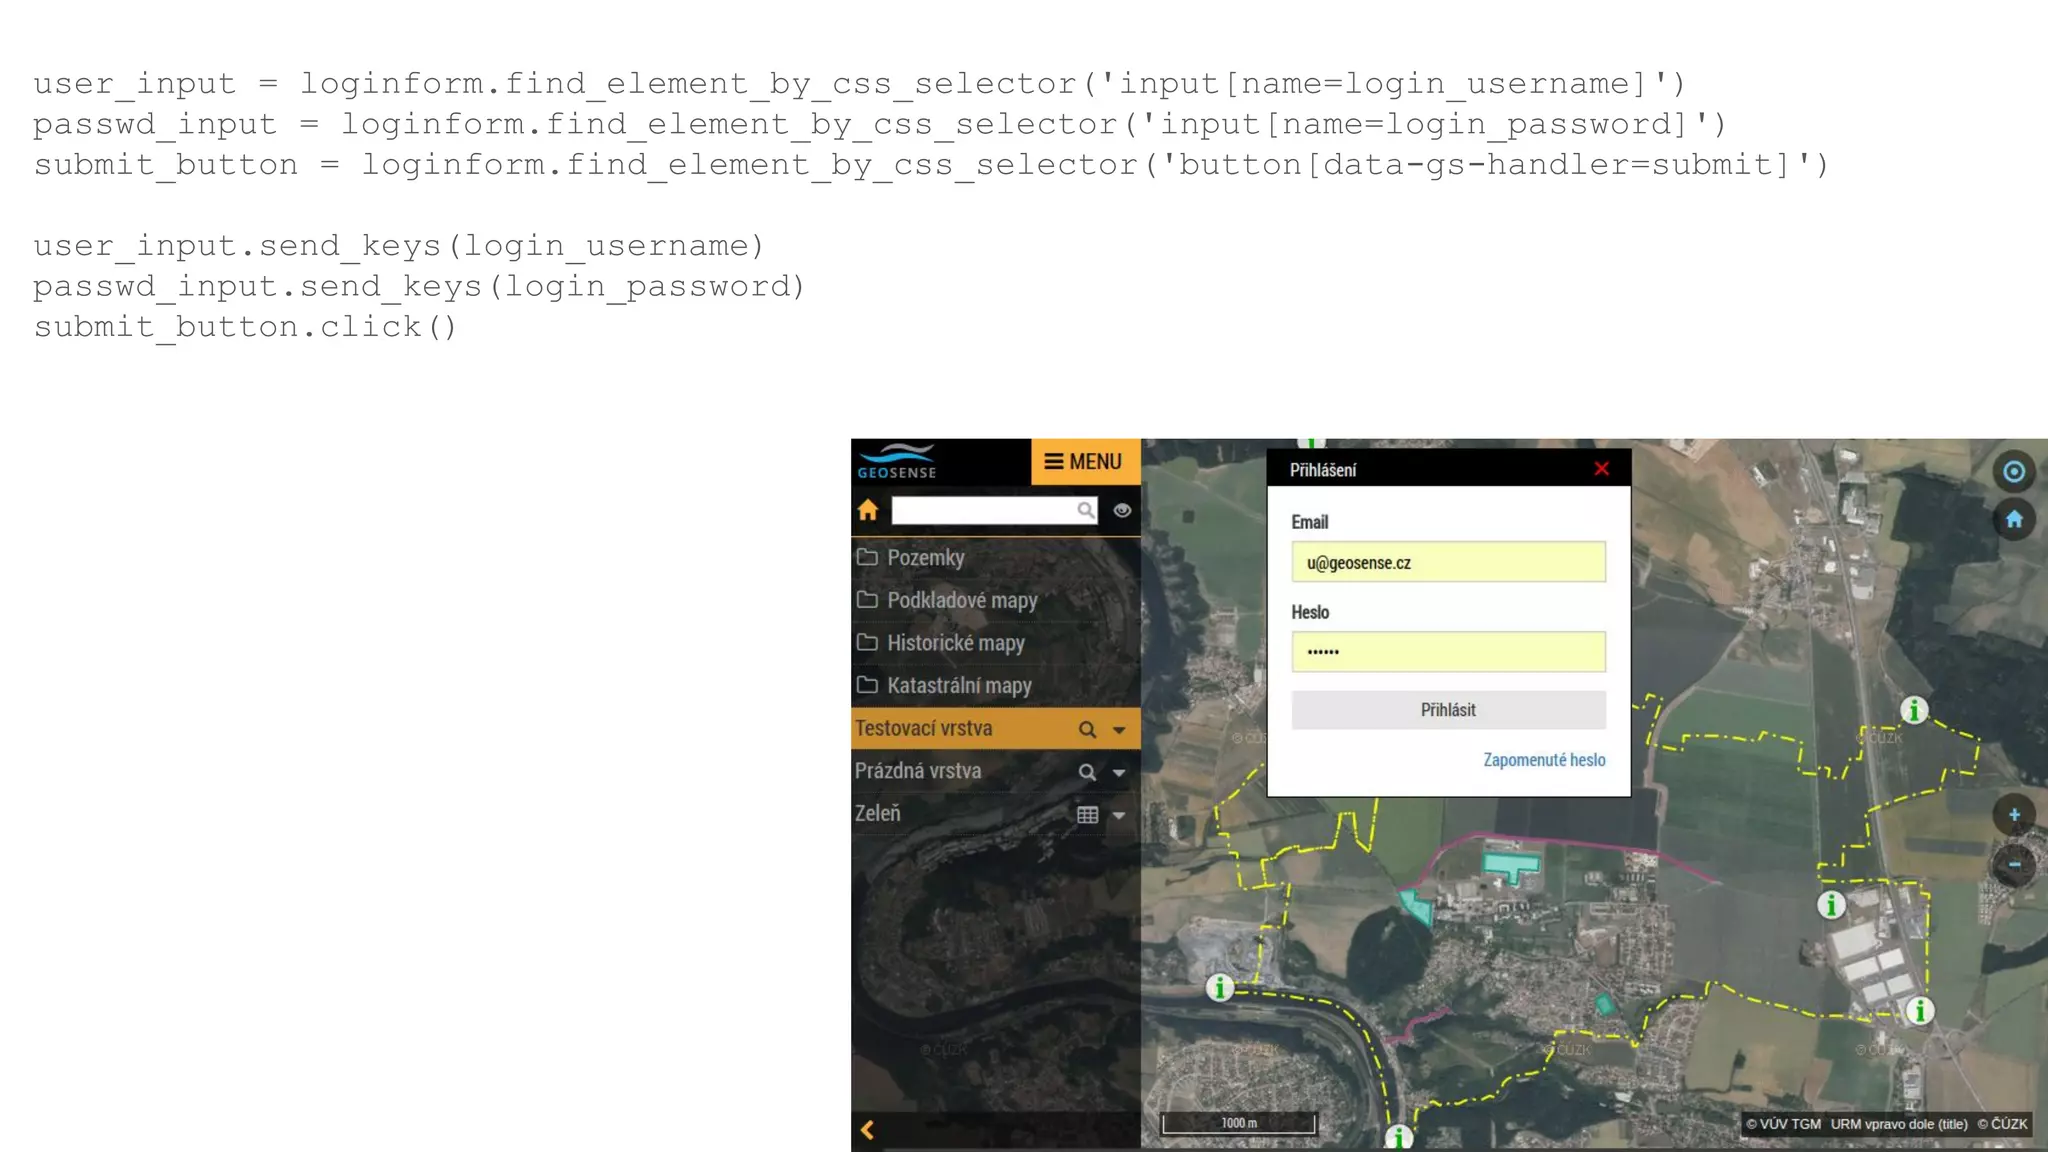The width and height of the screenshot is (2048, 1152).
Task: Click the orange home icon in sidebar
Action: [x=867, y=511]
